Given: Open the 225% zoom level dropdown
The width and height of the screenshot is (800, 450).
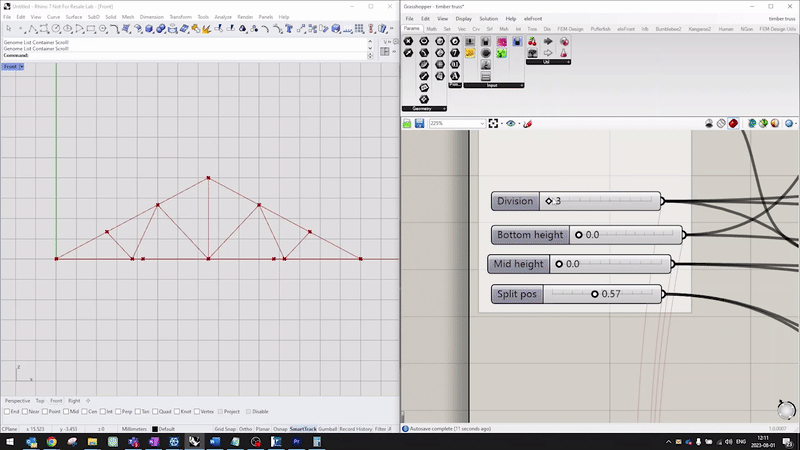Looking at the screenshot, I should pos(481,123).
